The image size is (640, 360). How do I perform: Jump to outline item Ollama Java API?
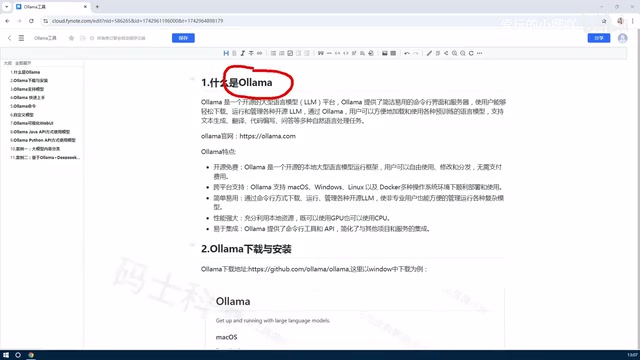coord(40,132)
